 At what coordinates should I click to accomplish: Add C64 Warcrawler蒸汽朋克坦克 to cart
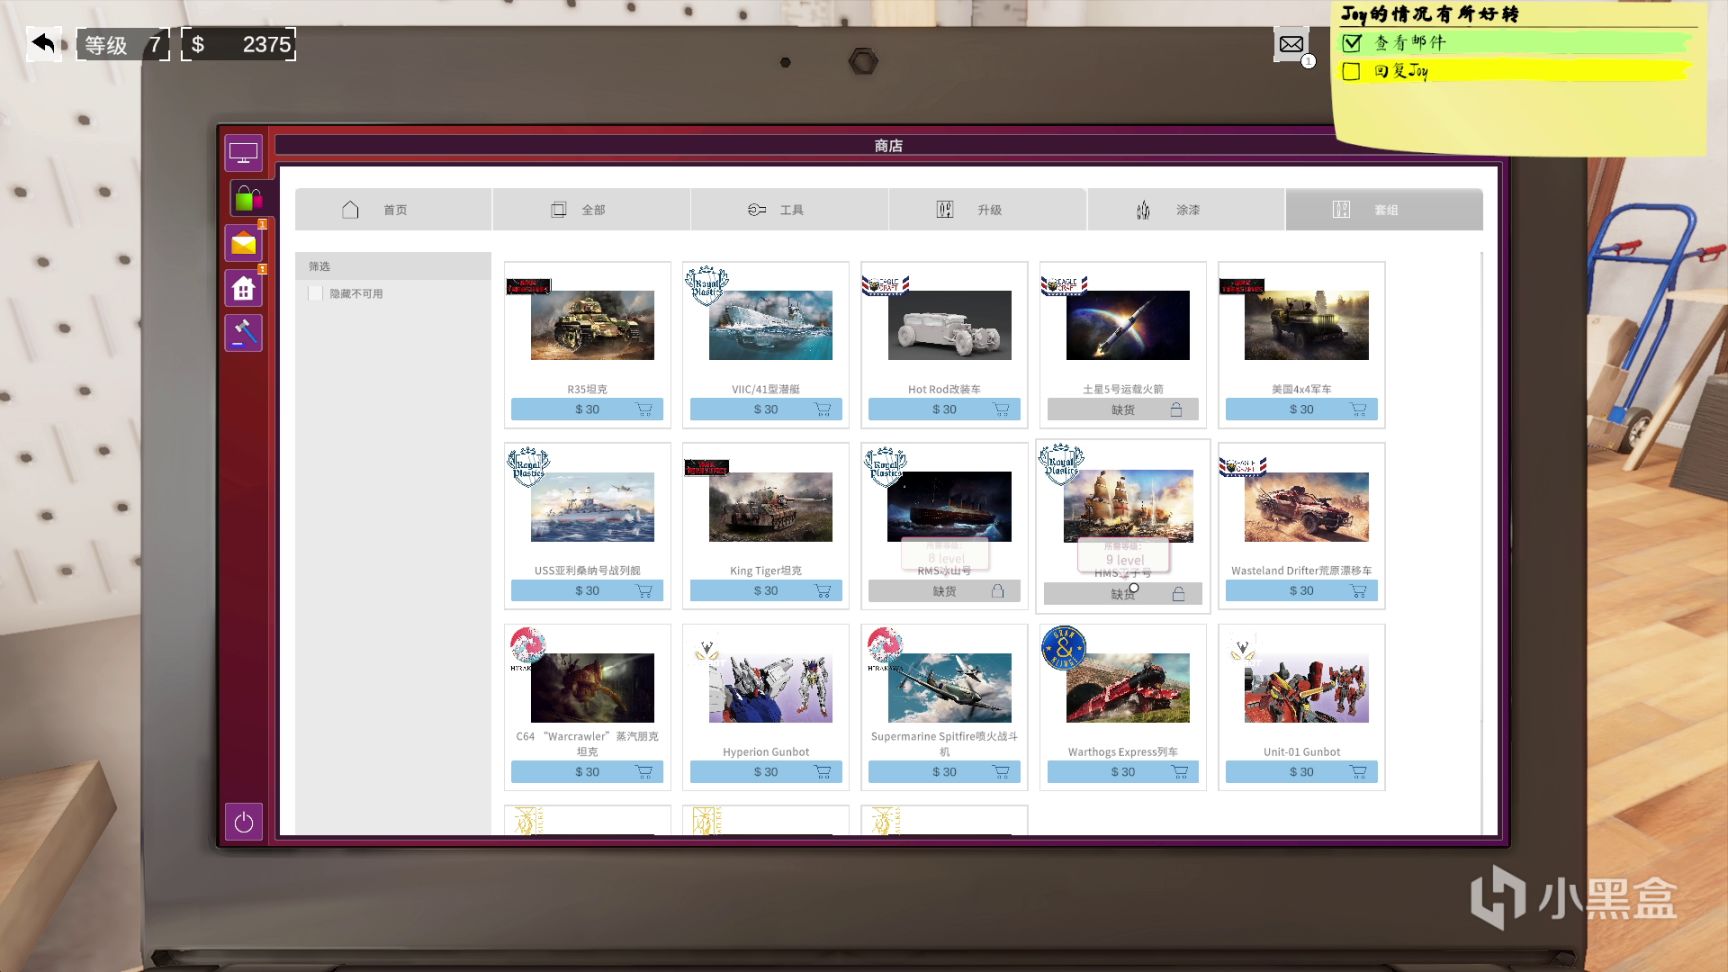pos(644,772)
